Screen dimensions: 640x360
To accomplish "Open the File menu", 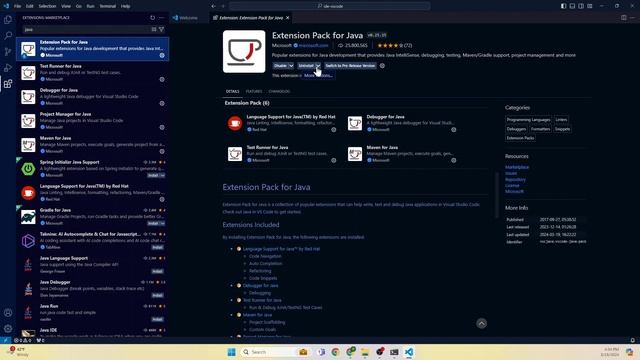I will [x=18, y=6].
